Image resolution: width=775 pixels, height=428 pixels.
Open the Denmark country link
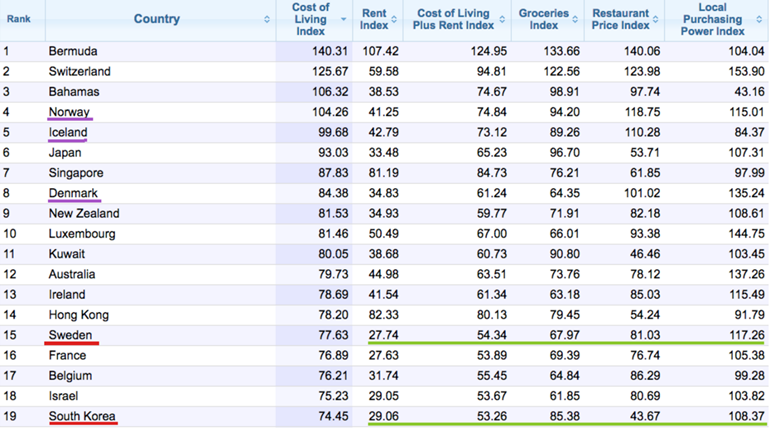[x=73, y=193]
